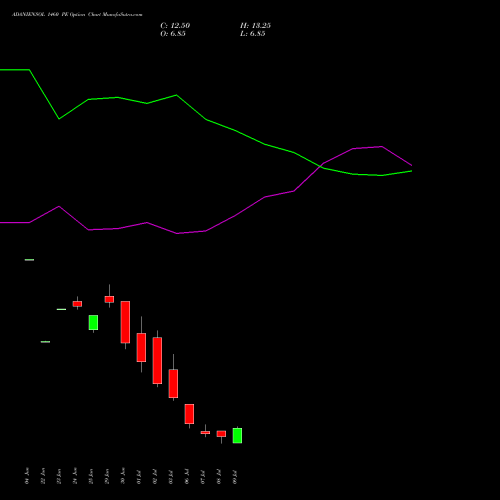
Task: Click the open value 'O: 6.85'
Action: point(173,34)
